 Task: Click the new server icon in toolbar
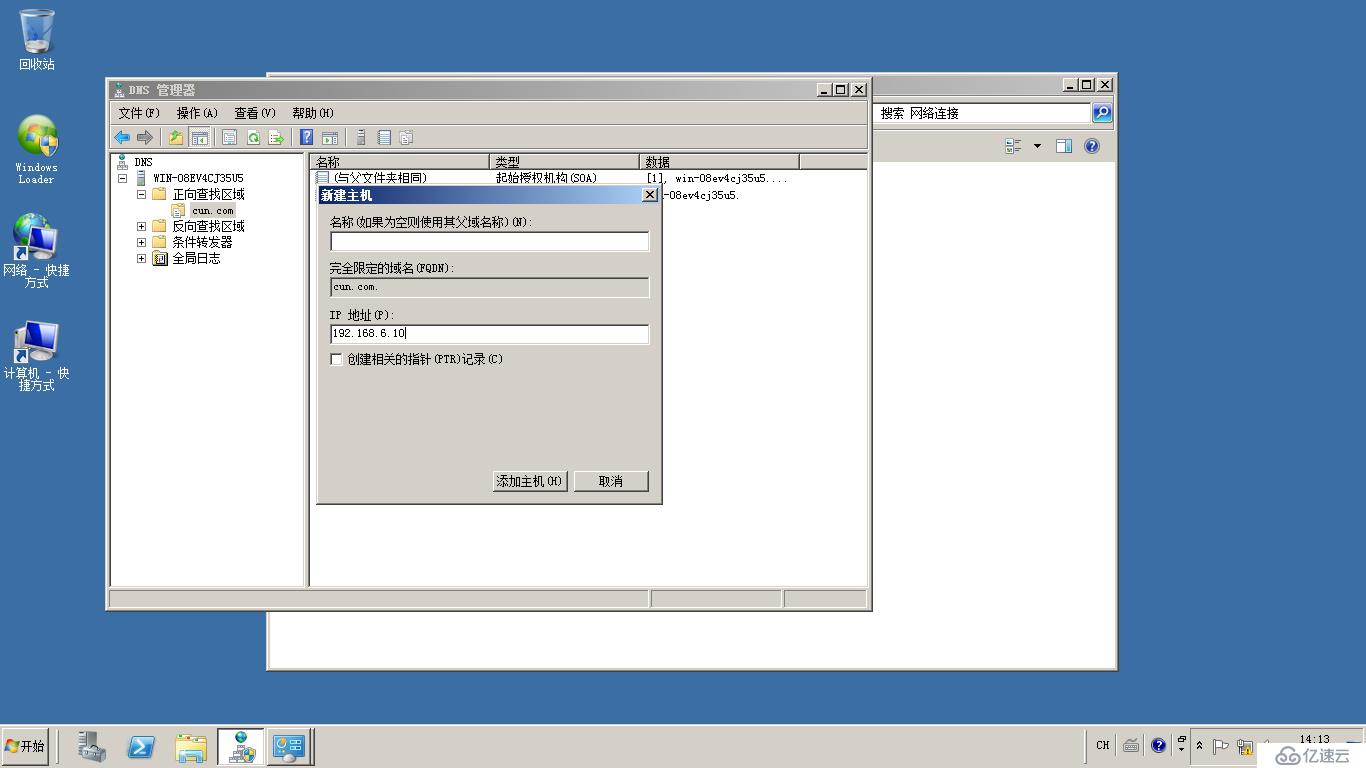[x=361, y=138]
